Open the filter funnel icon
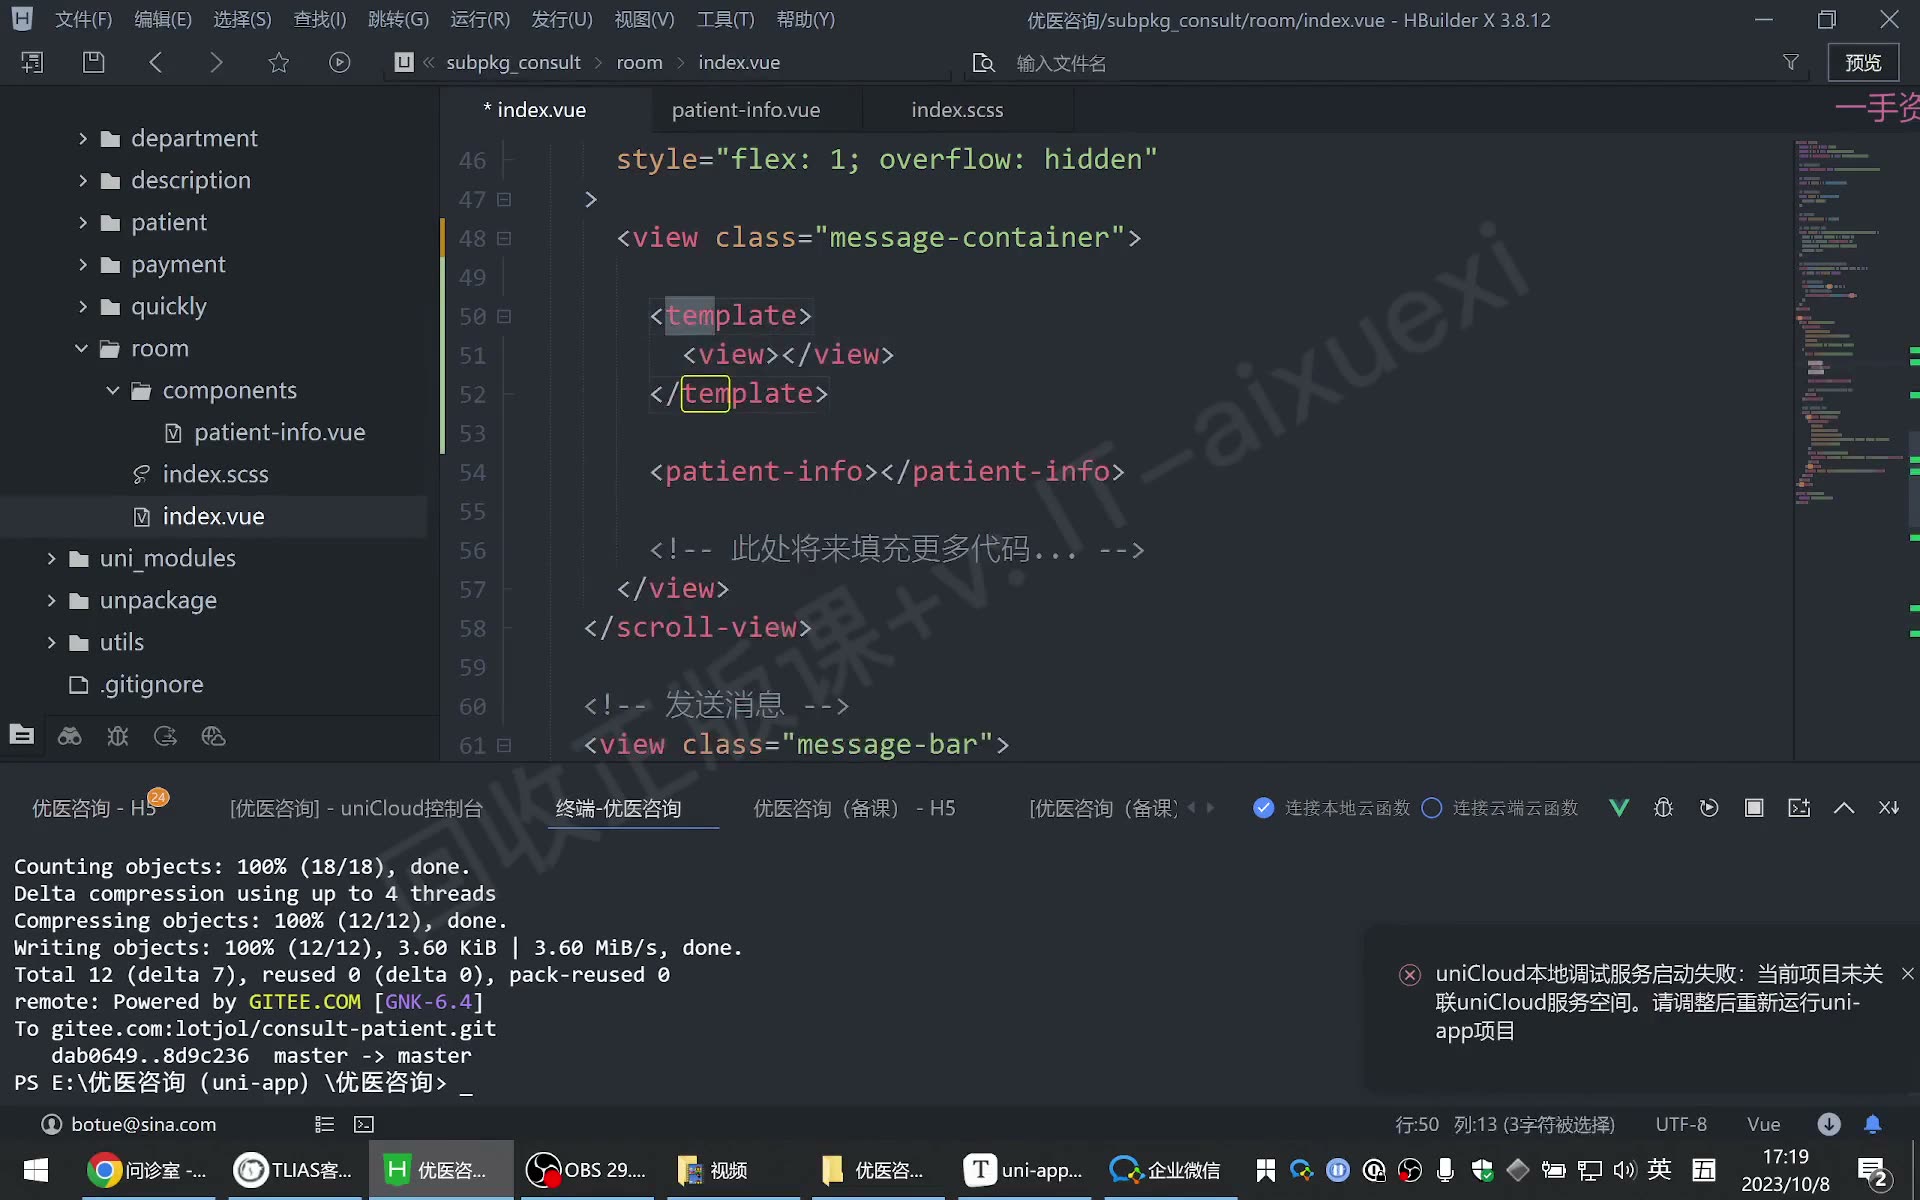 (x=1791, y=62)
